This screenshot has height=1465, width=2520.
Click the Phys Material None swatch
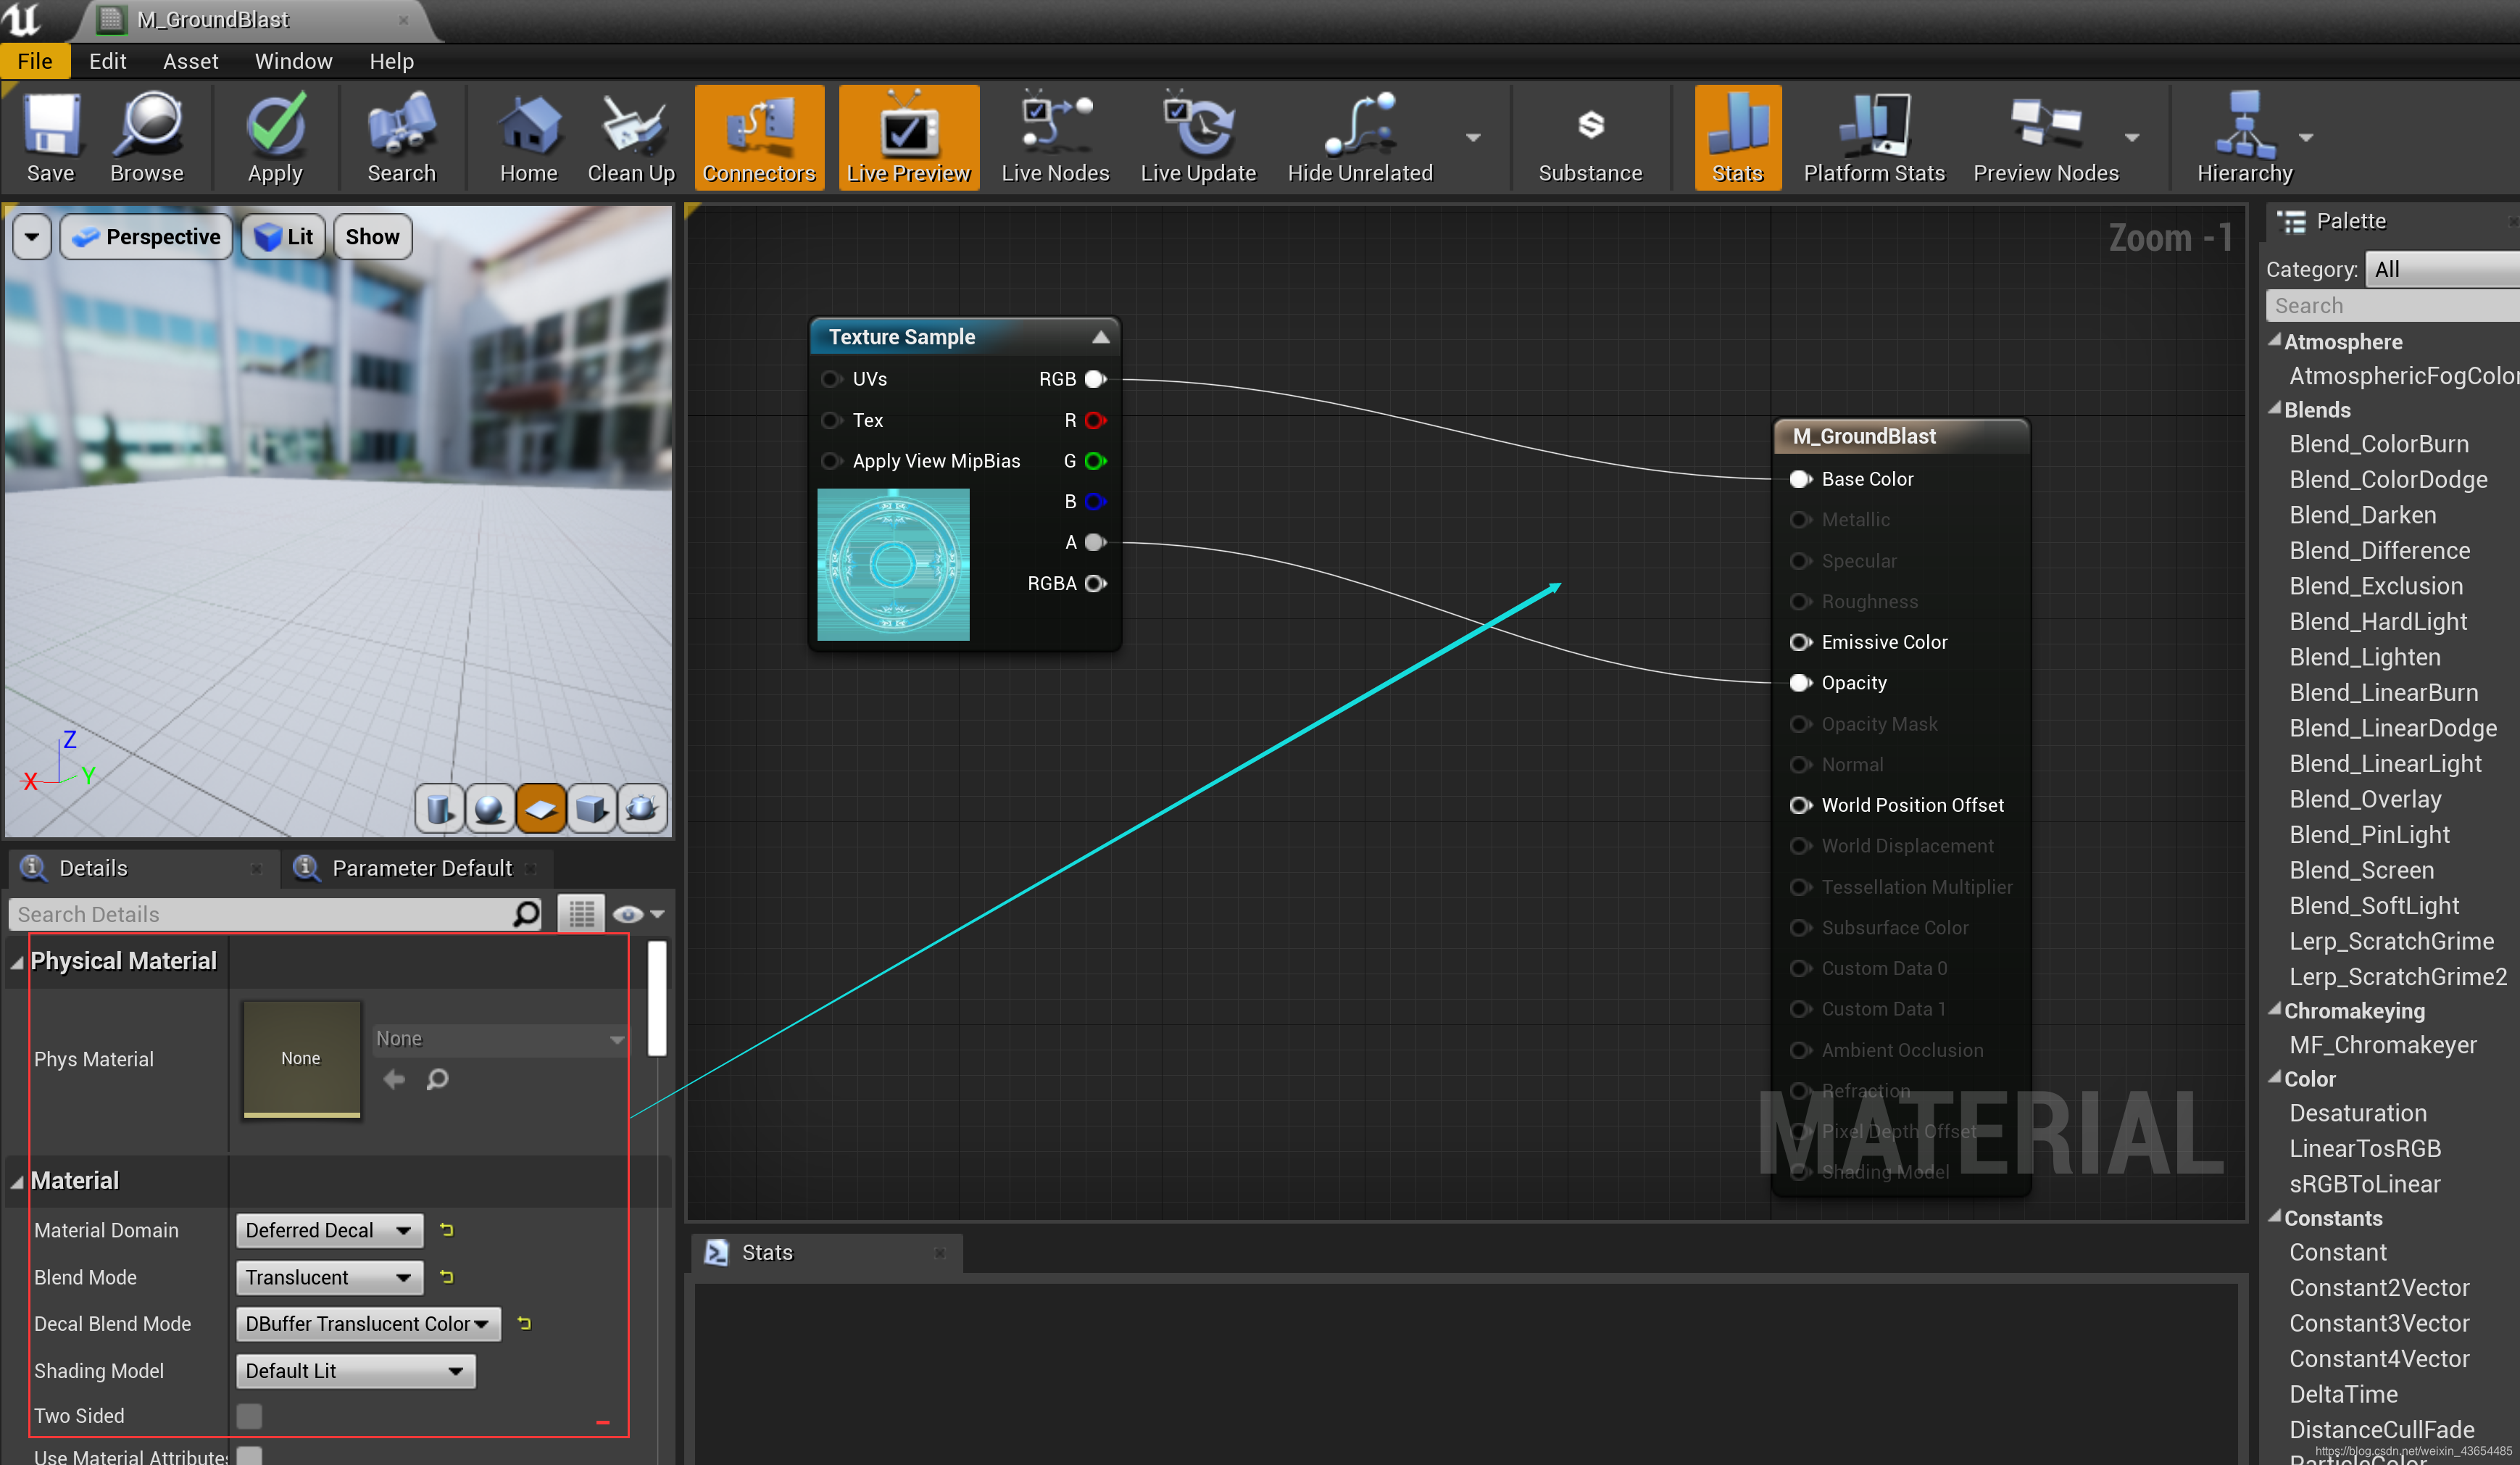point(301,1058)
